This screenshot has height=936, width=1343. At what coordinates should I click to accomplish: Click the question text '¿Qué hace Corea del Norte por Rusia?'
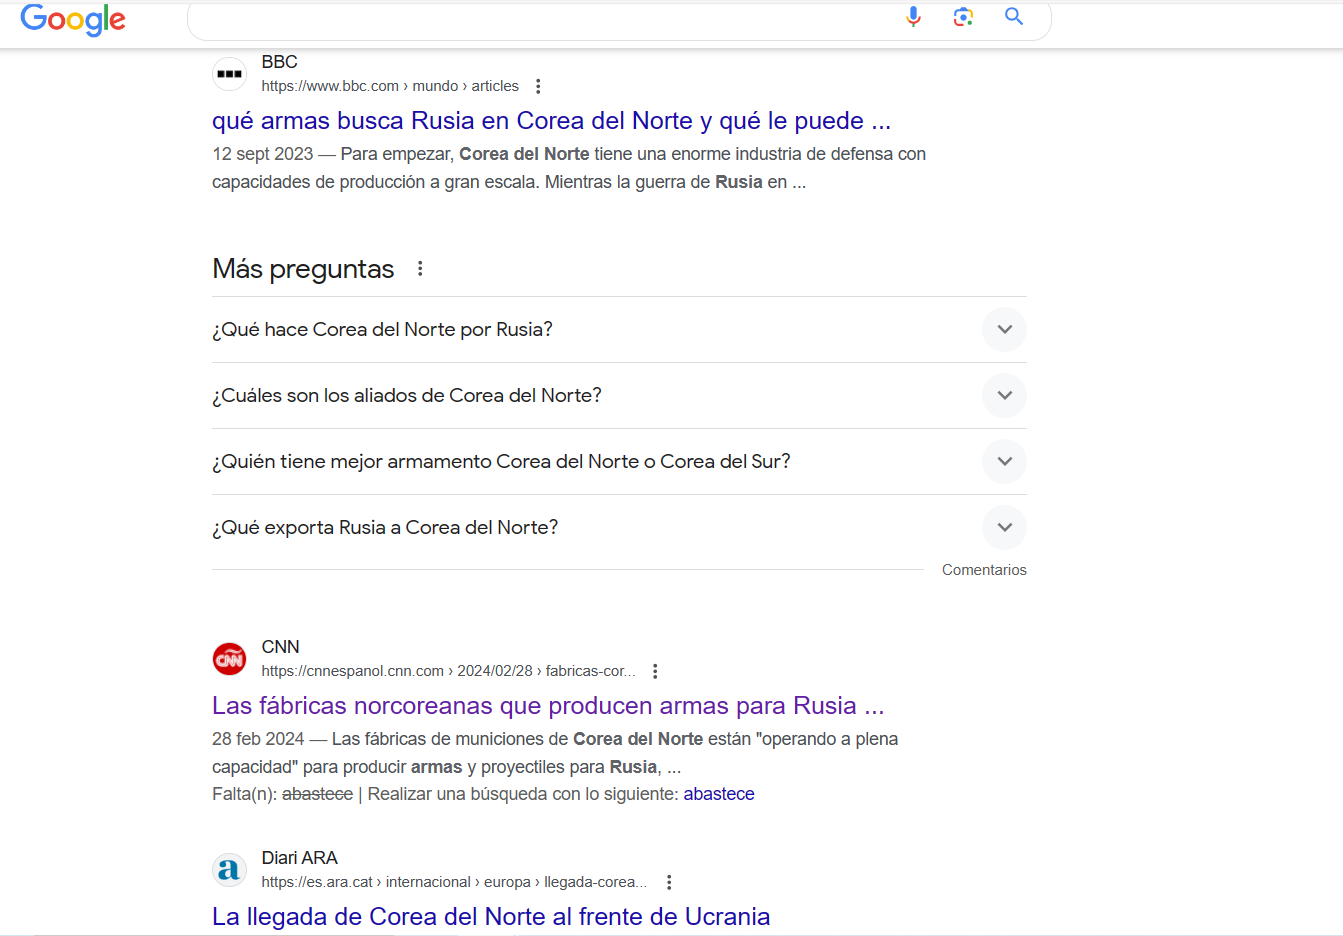click(382, 330)
